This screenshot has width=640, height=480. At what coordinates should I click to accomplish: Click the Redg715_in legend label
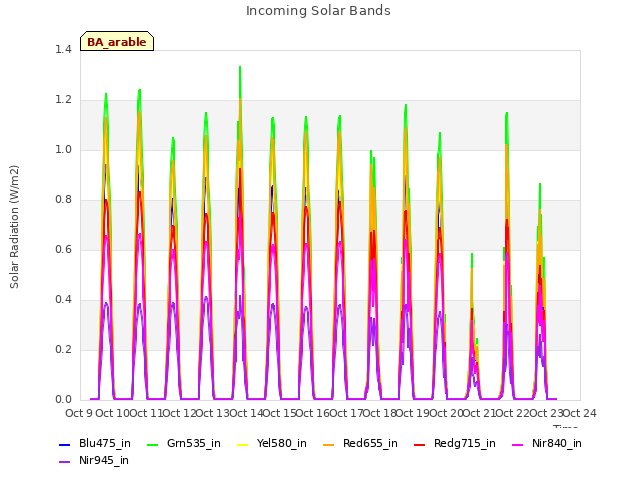[x=465, y=443]
